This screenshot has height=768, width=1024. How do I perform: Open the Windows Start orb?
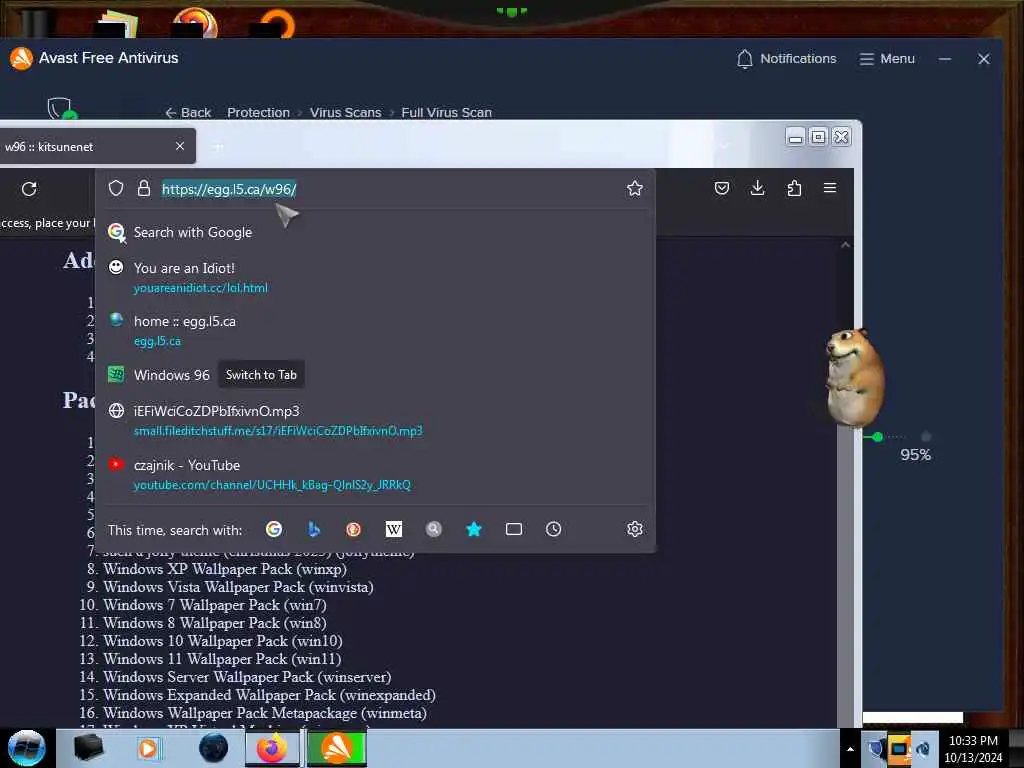[26, 748]
